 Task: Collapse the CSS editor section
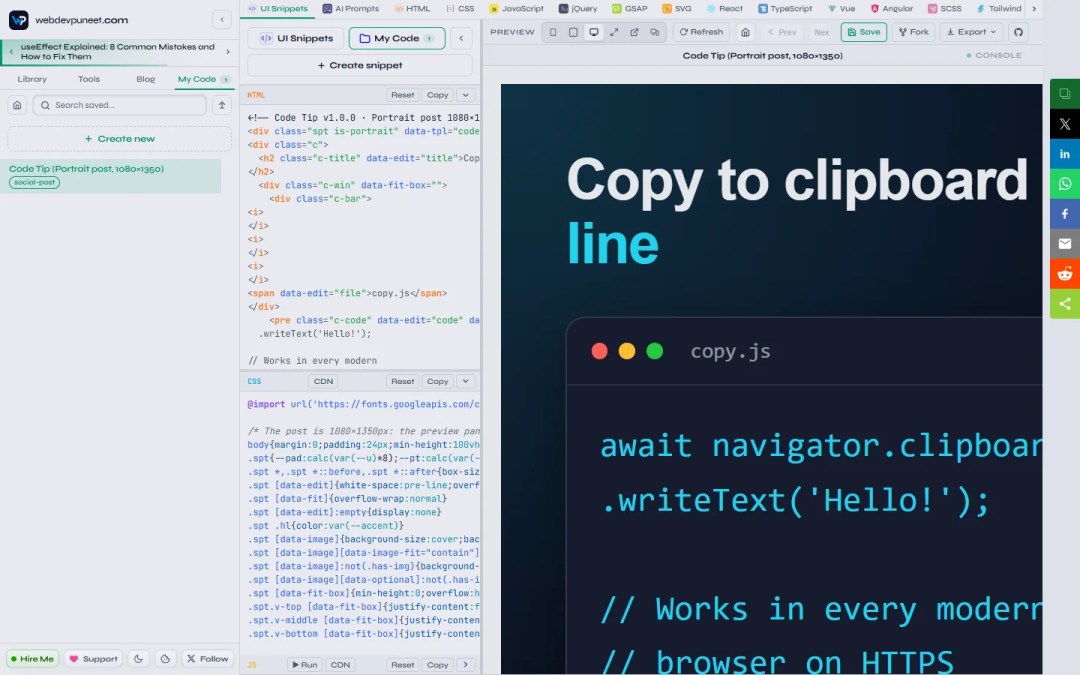coord(466,381)
